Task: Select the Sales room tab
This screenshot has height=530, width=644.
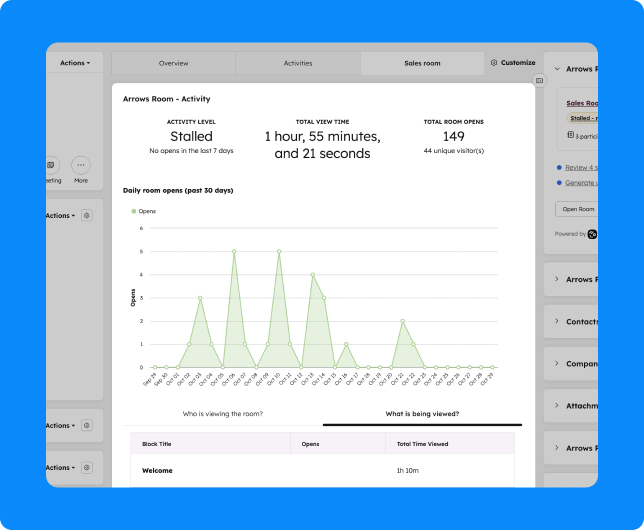Action: click(422, 63)
